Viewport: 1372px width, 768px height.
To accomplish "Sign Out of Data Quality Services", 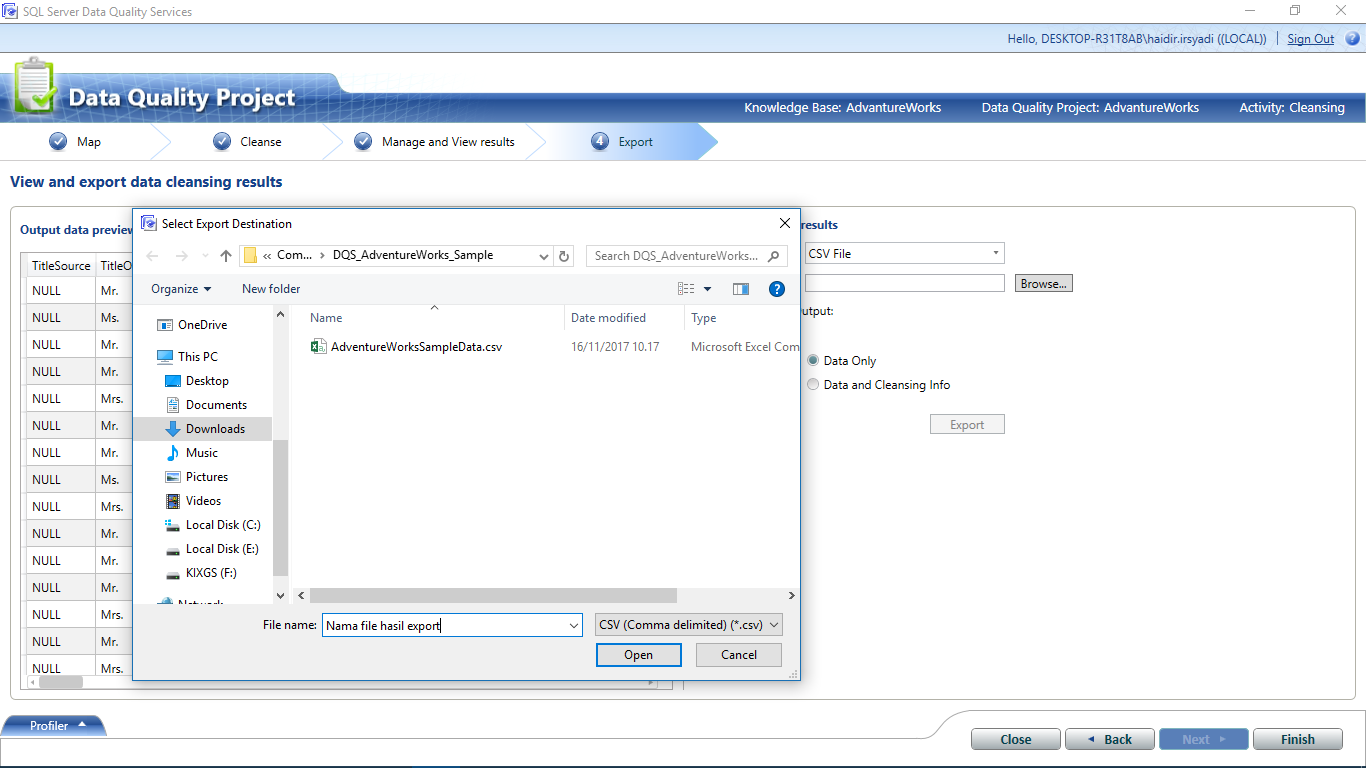I will click(x=1310, y=38).
